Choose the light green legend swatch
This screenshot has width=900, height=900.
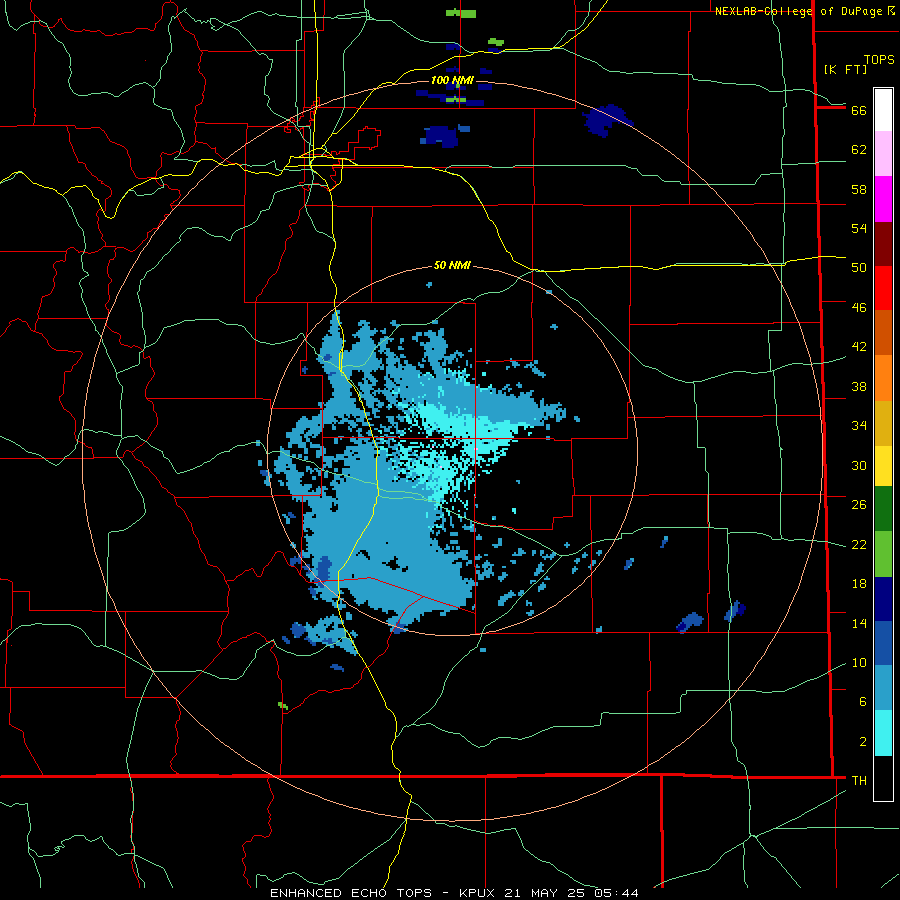[x=883, y=554]
